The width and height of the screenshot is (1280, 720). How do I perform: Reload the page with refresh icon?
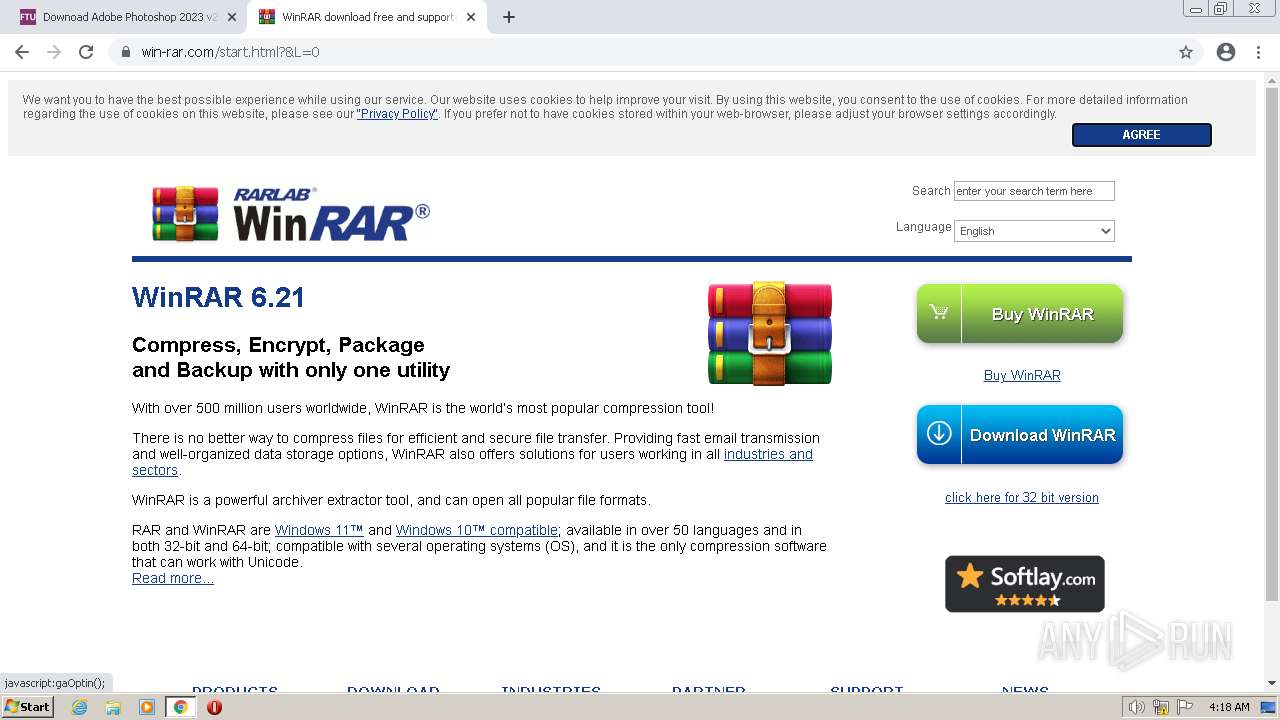(86, 52)
